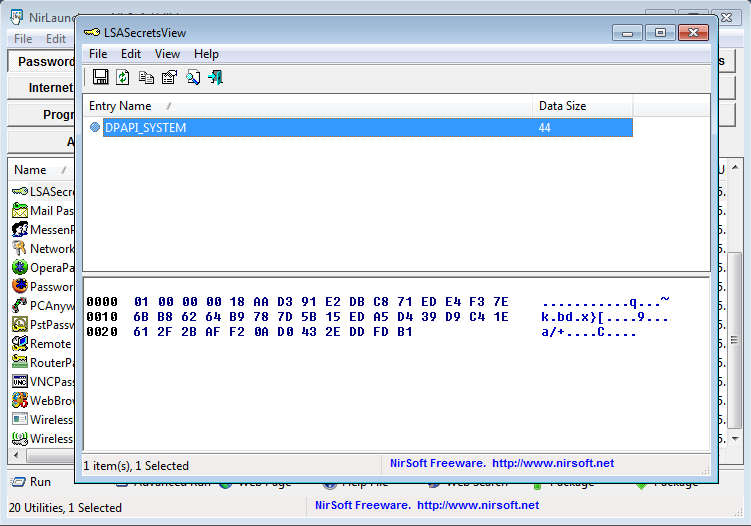
Task: Click the Run button in NirLauncher
Action: coord(31,482)
